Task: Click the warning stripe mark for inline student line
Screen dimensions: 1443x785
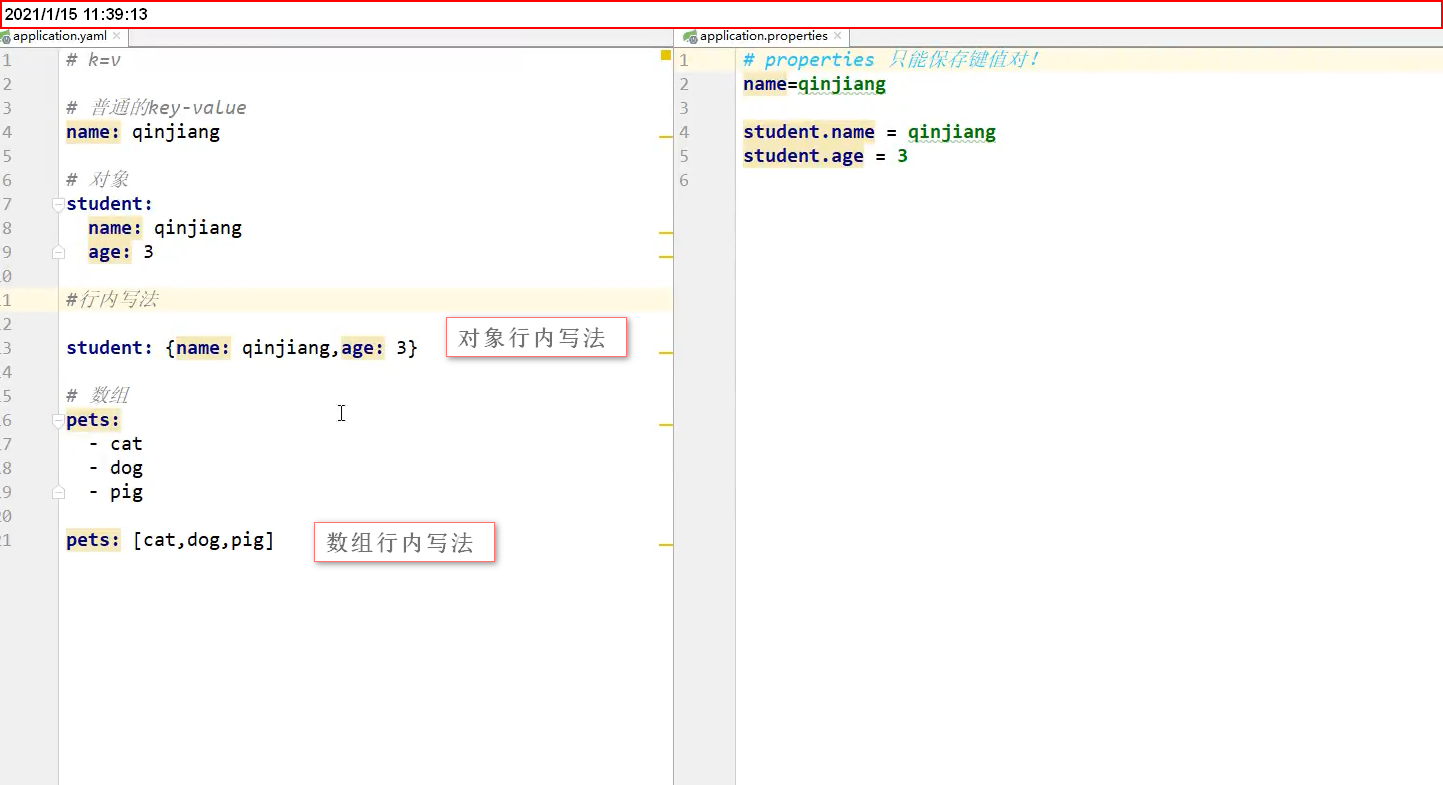Action: tap(666, 353)
